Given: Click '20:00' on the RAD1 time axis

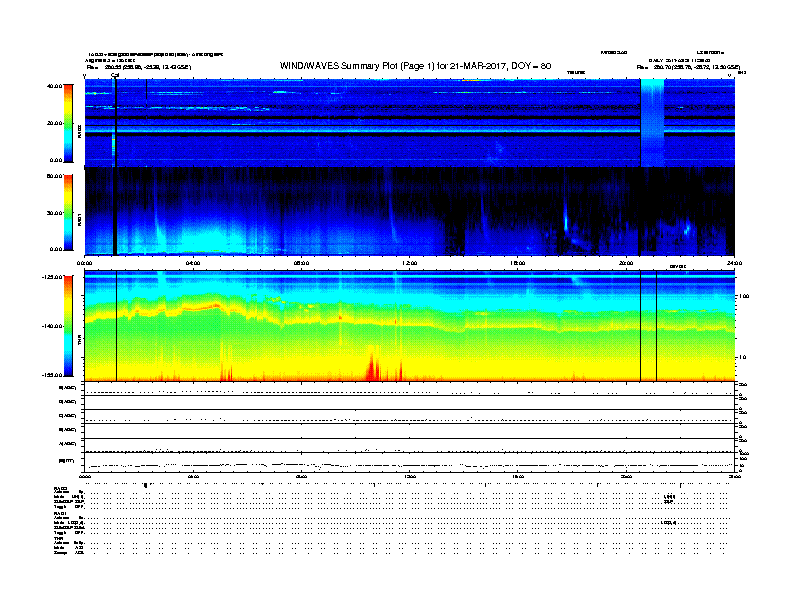Looking at the screenshot, I should click(626, 263).
